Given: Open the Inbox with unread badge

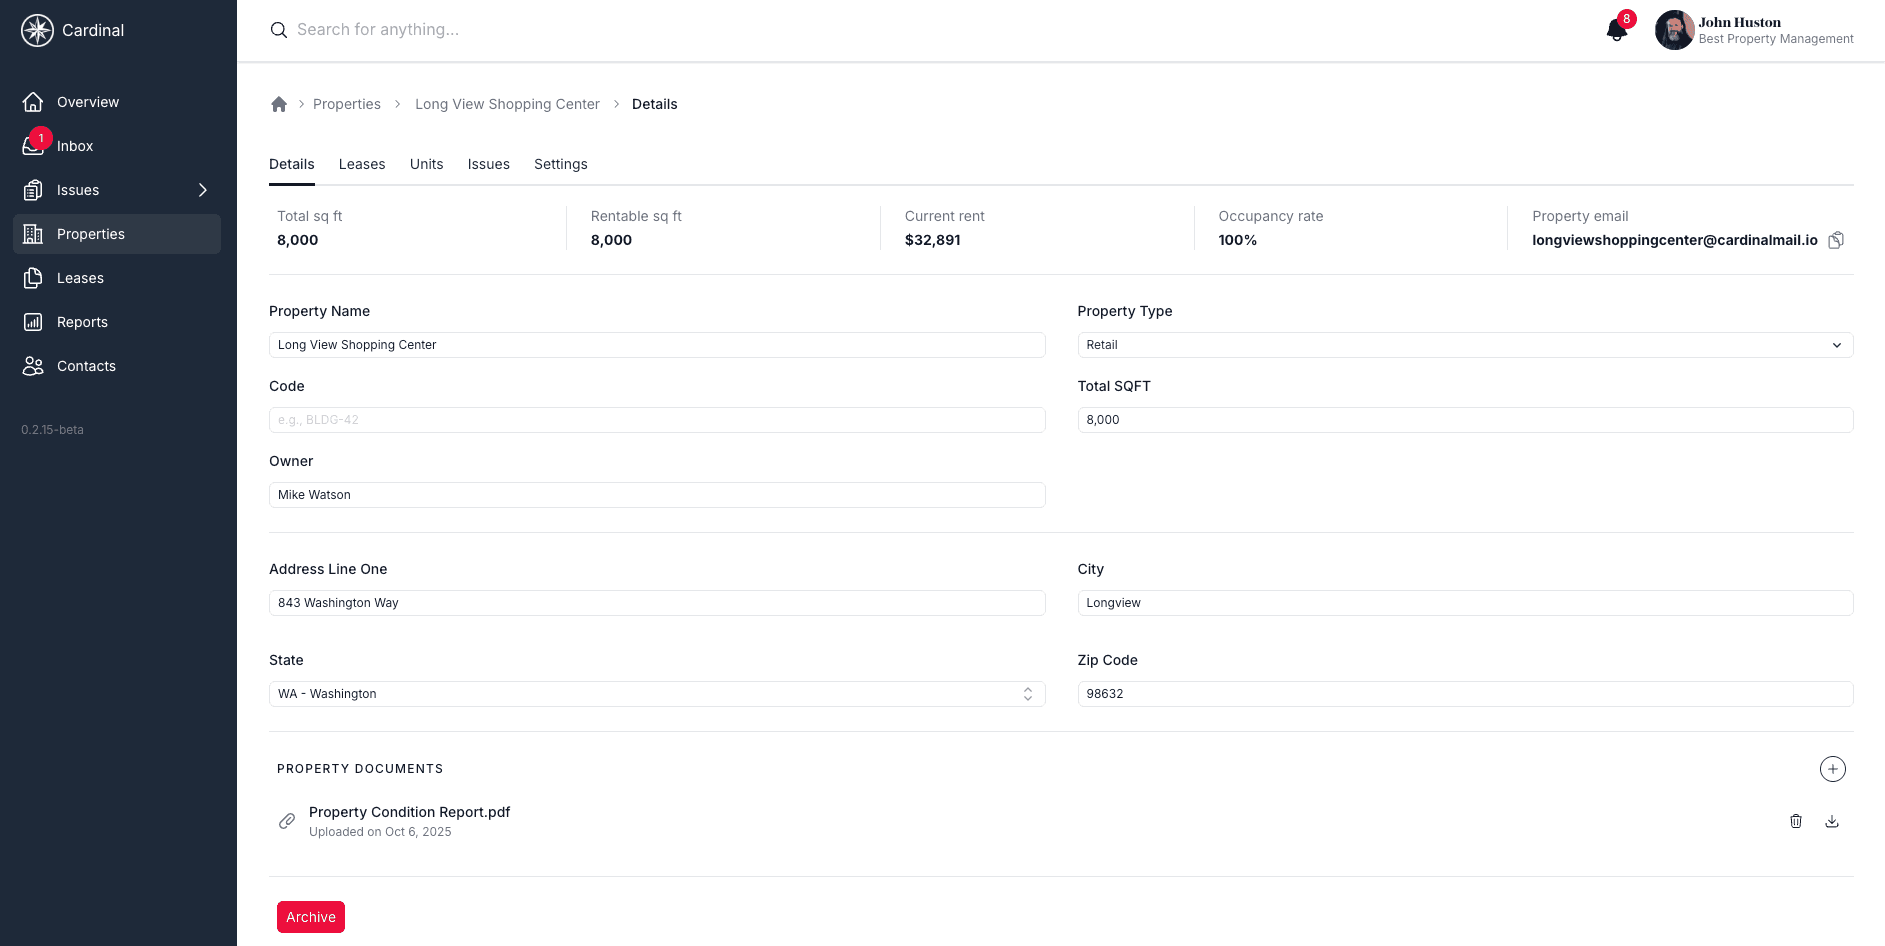Looking at the screenshot, I should [x=75, y=145].
